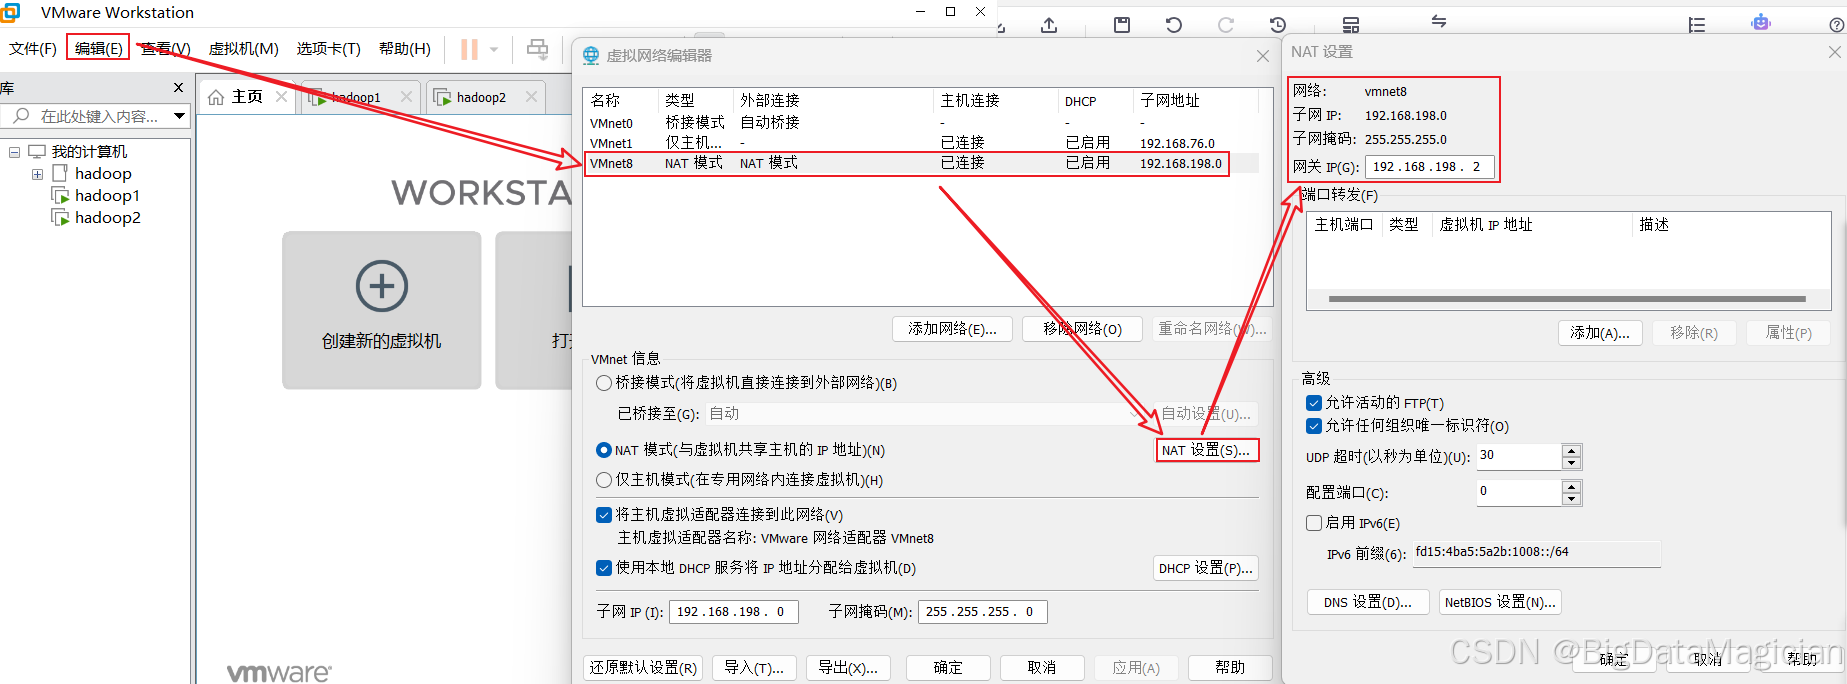The image size is (1847, 684).
Task: Close the 主页 tab
Action: 282,97
